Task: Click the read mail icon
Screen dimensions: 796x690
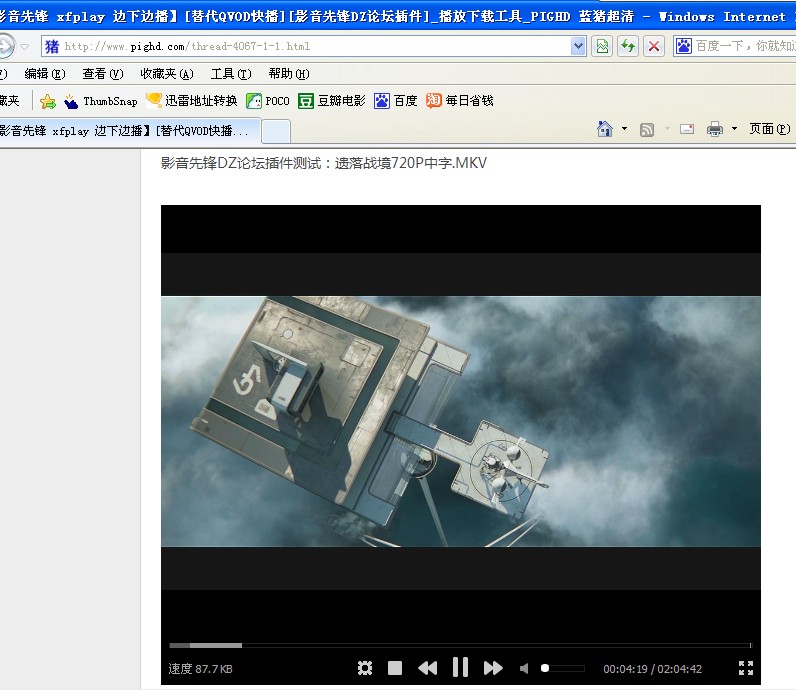Action: [x=687, y=129]
